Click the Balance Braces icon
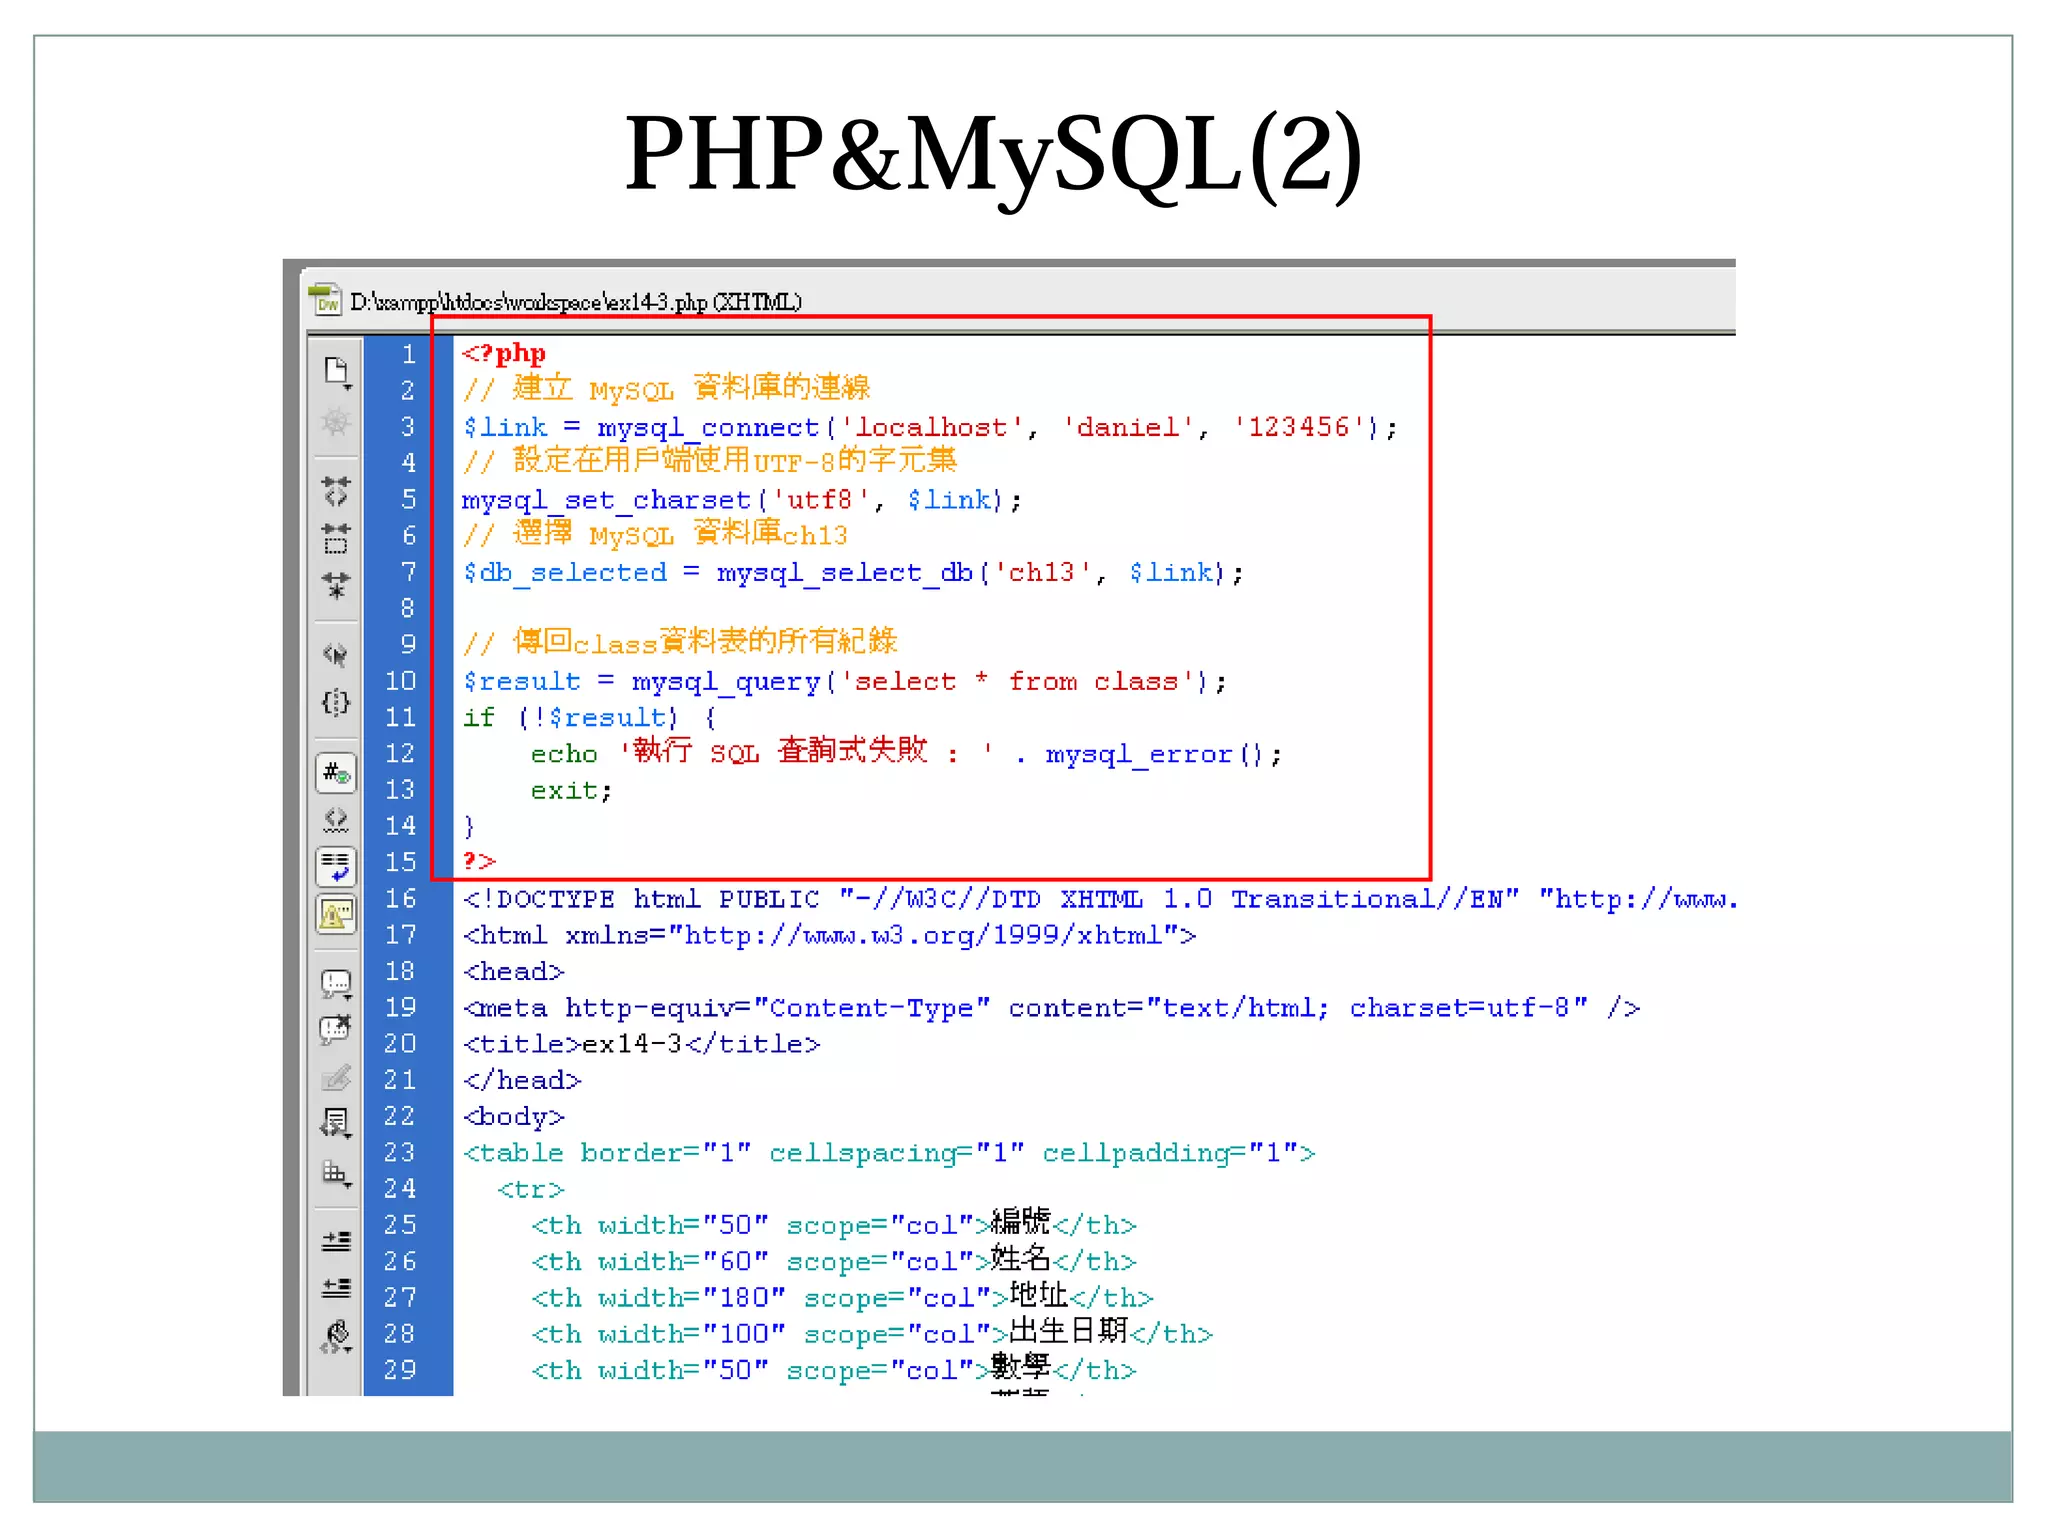 coord(337,702)
